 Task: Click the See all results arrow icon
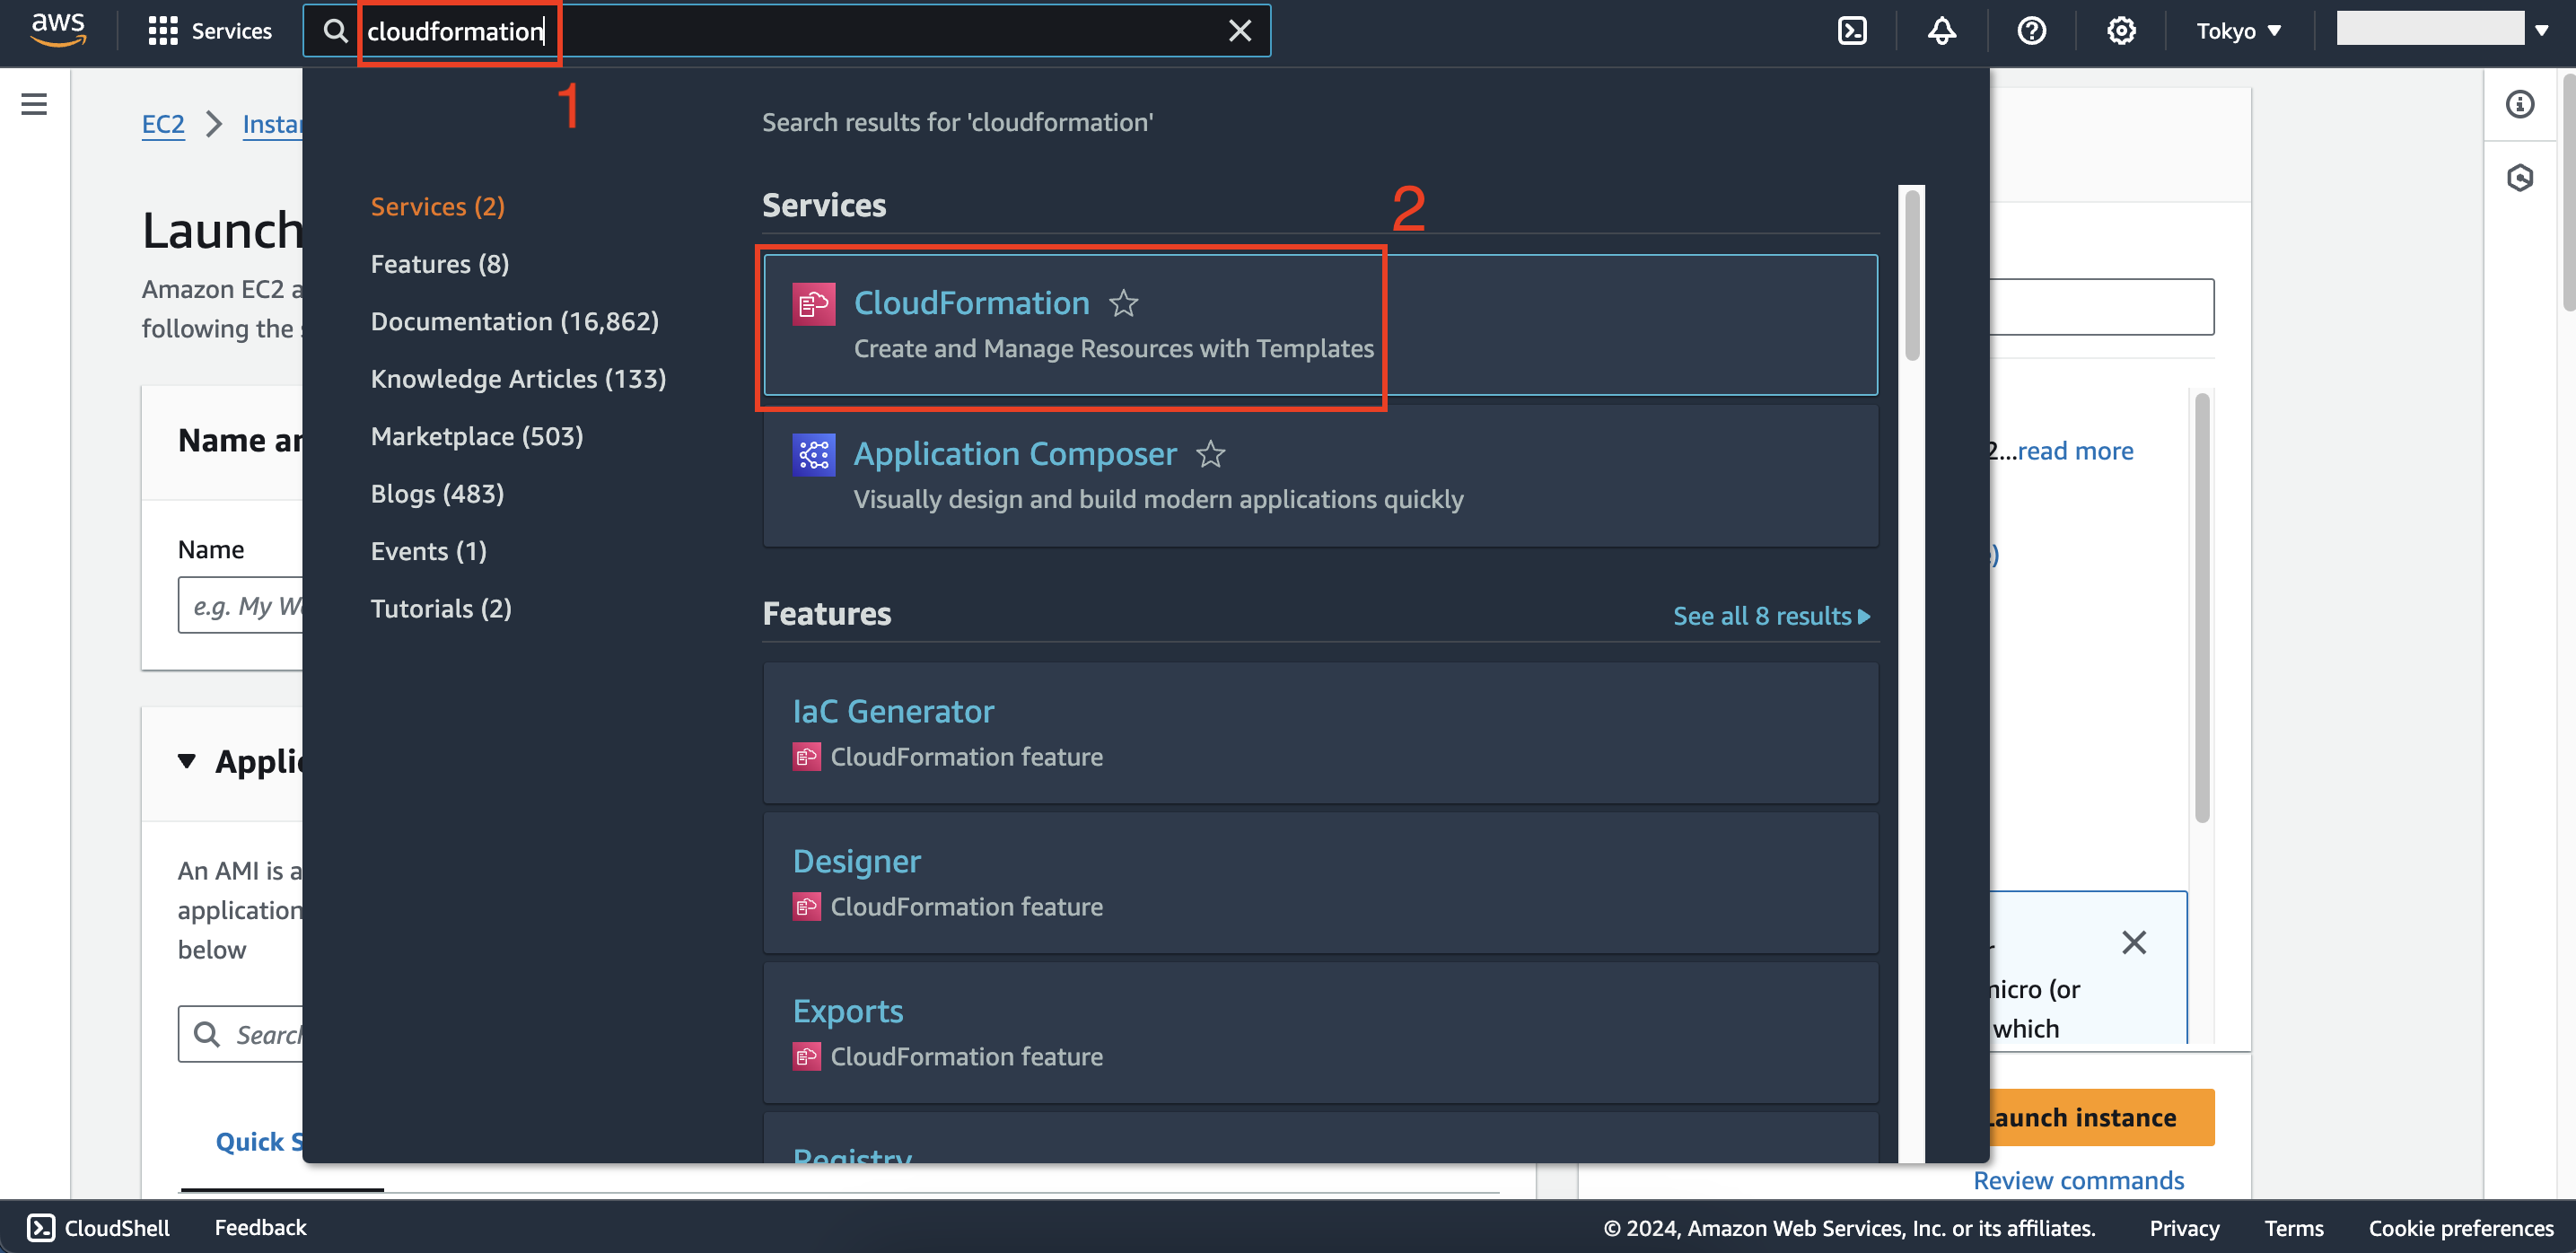(1864, 617)
